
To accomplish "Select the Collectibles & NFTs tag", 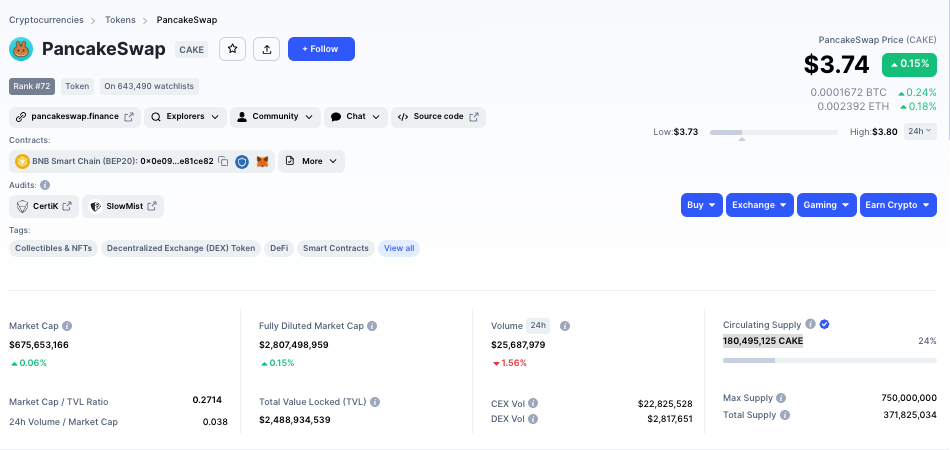I will point(53,248).
